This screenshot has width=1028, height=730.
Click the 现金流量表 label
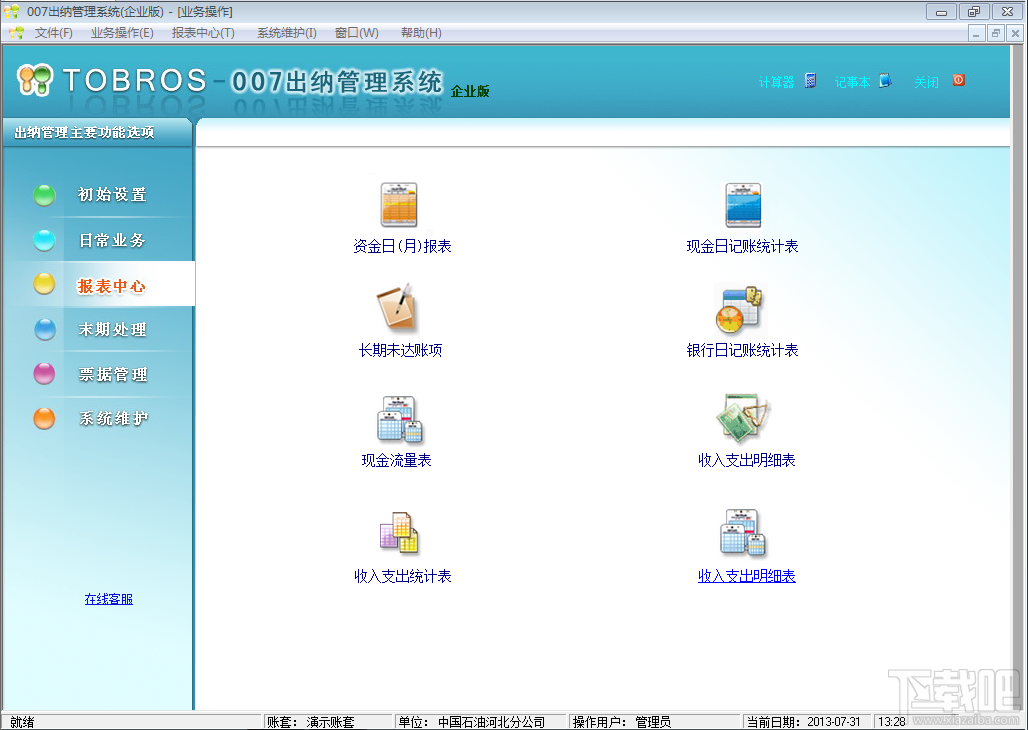(397, 460)
